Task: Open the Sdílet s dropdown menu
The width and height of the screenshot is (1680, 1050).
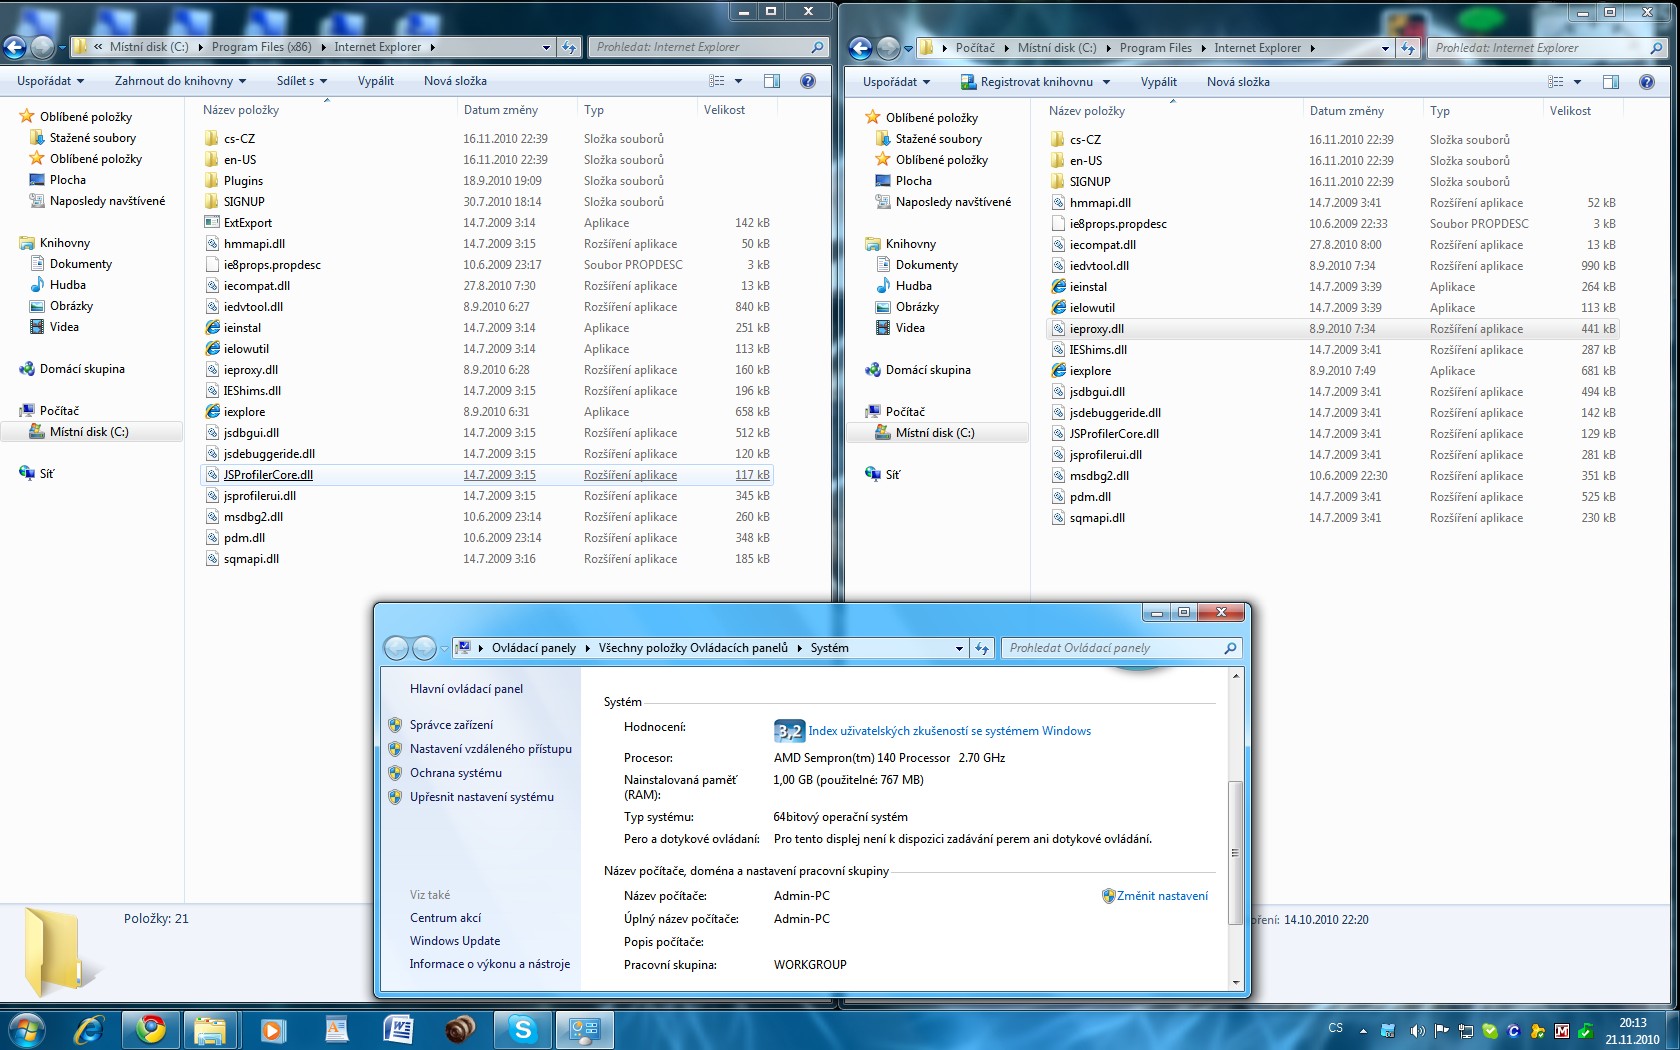Action: 301,81
